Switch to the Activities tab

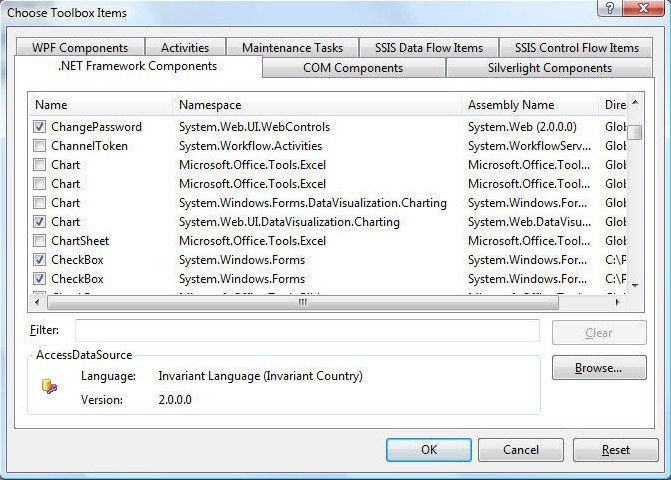[185, 47]
